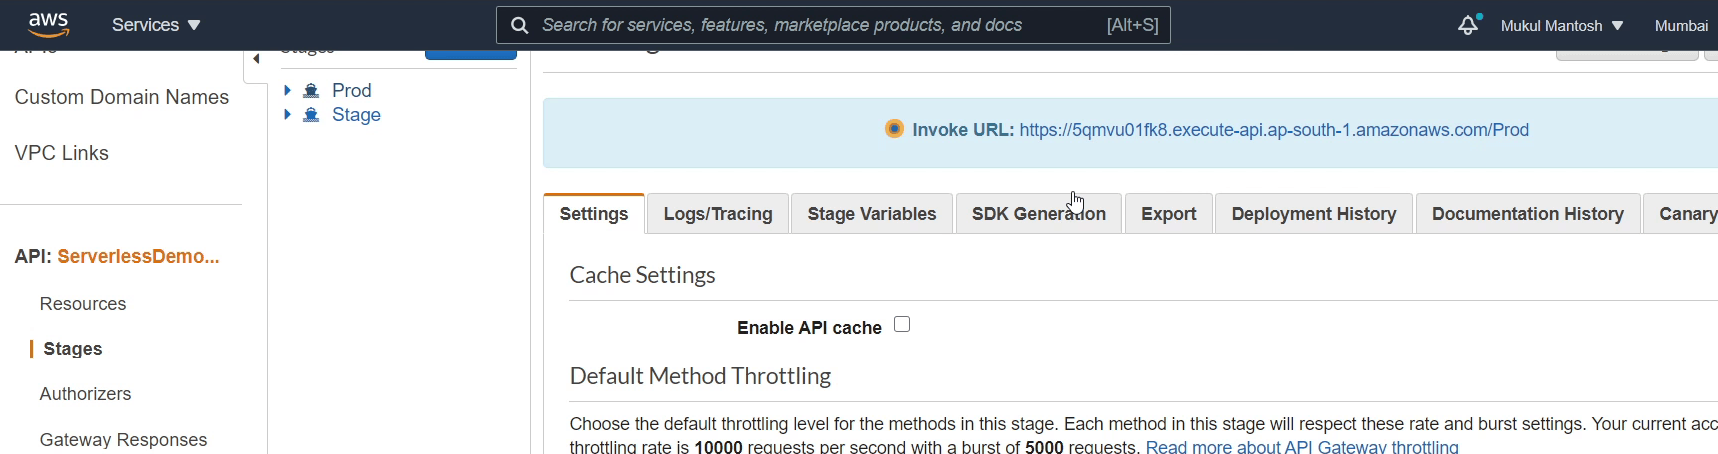Open Read more about API Gateway throttling
This screenshot has width=1718, height=454.
pos(1301,447)
